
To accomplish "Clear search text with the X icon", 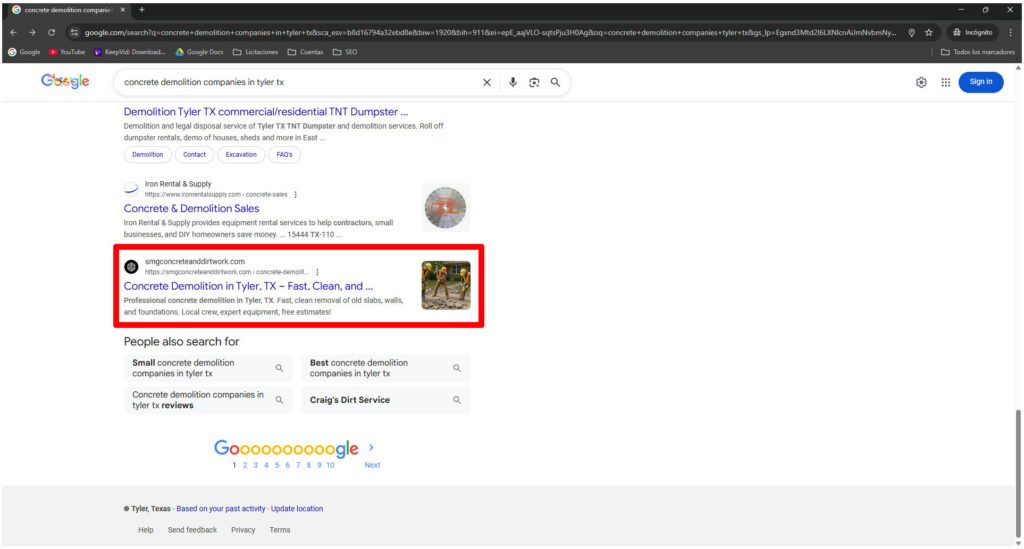I will (x=487, y=82).
